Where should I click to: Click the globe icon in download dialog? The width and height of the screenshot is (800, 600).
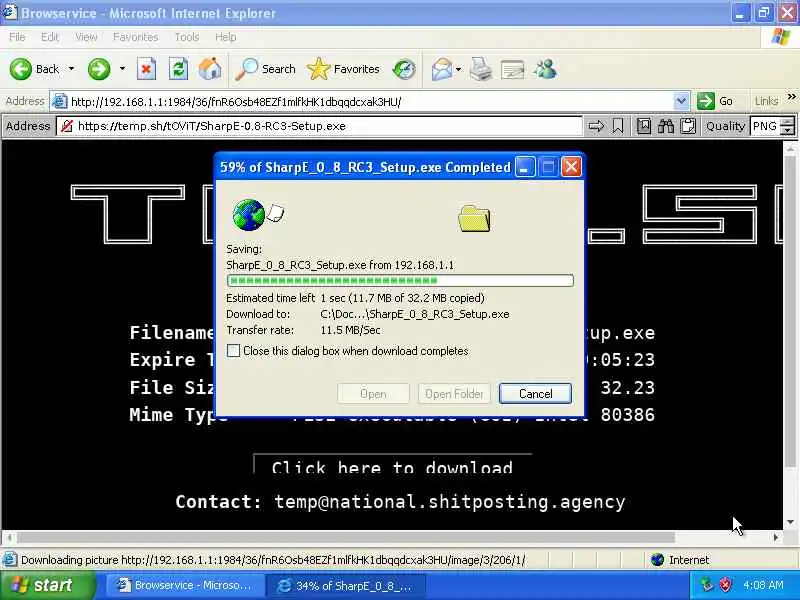(249, 215)
